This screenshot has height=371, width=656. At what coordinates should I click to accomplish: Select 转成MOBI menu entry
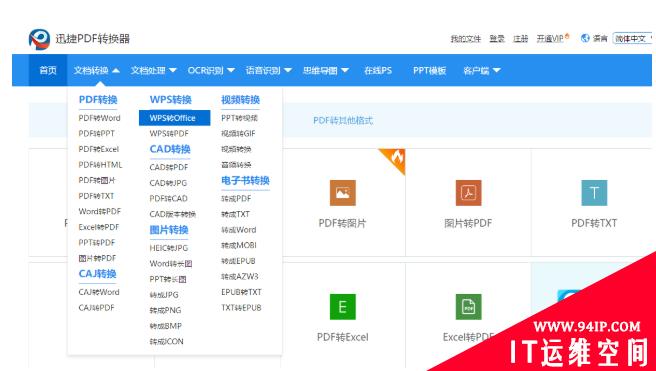pyautogui.click(x=239, y=245)
